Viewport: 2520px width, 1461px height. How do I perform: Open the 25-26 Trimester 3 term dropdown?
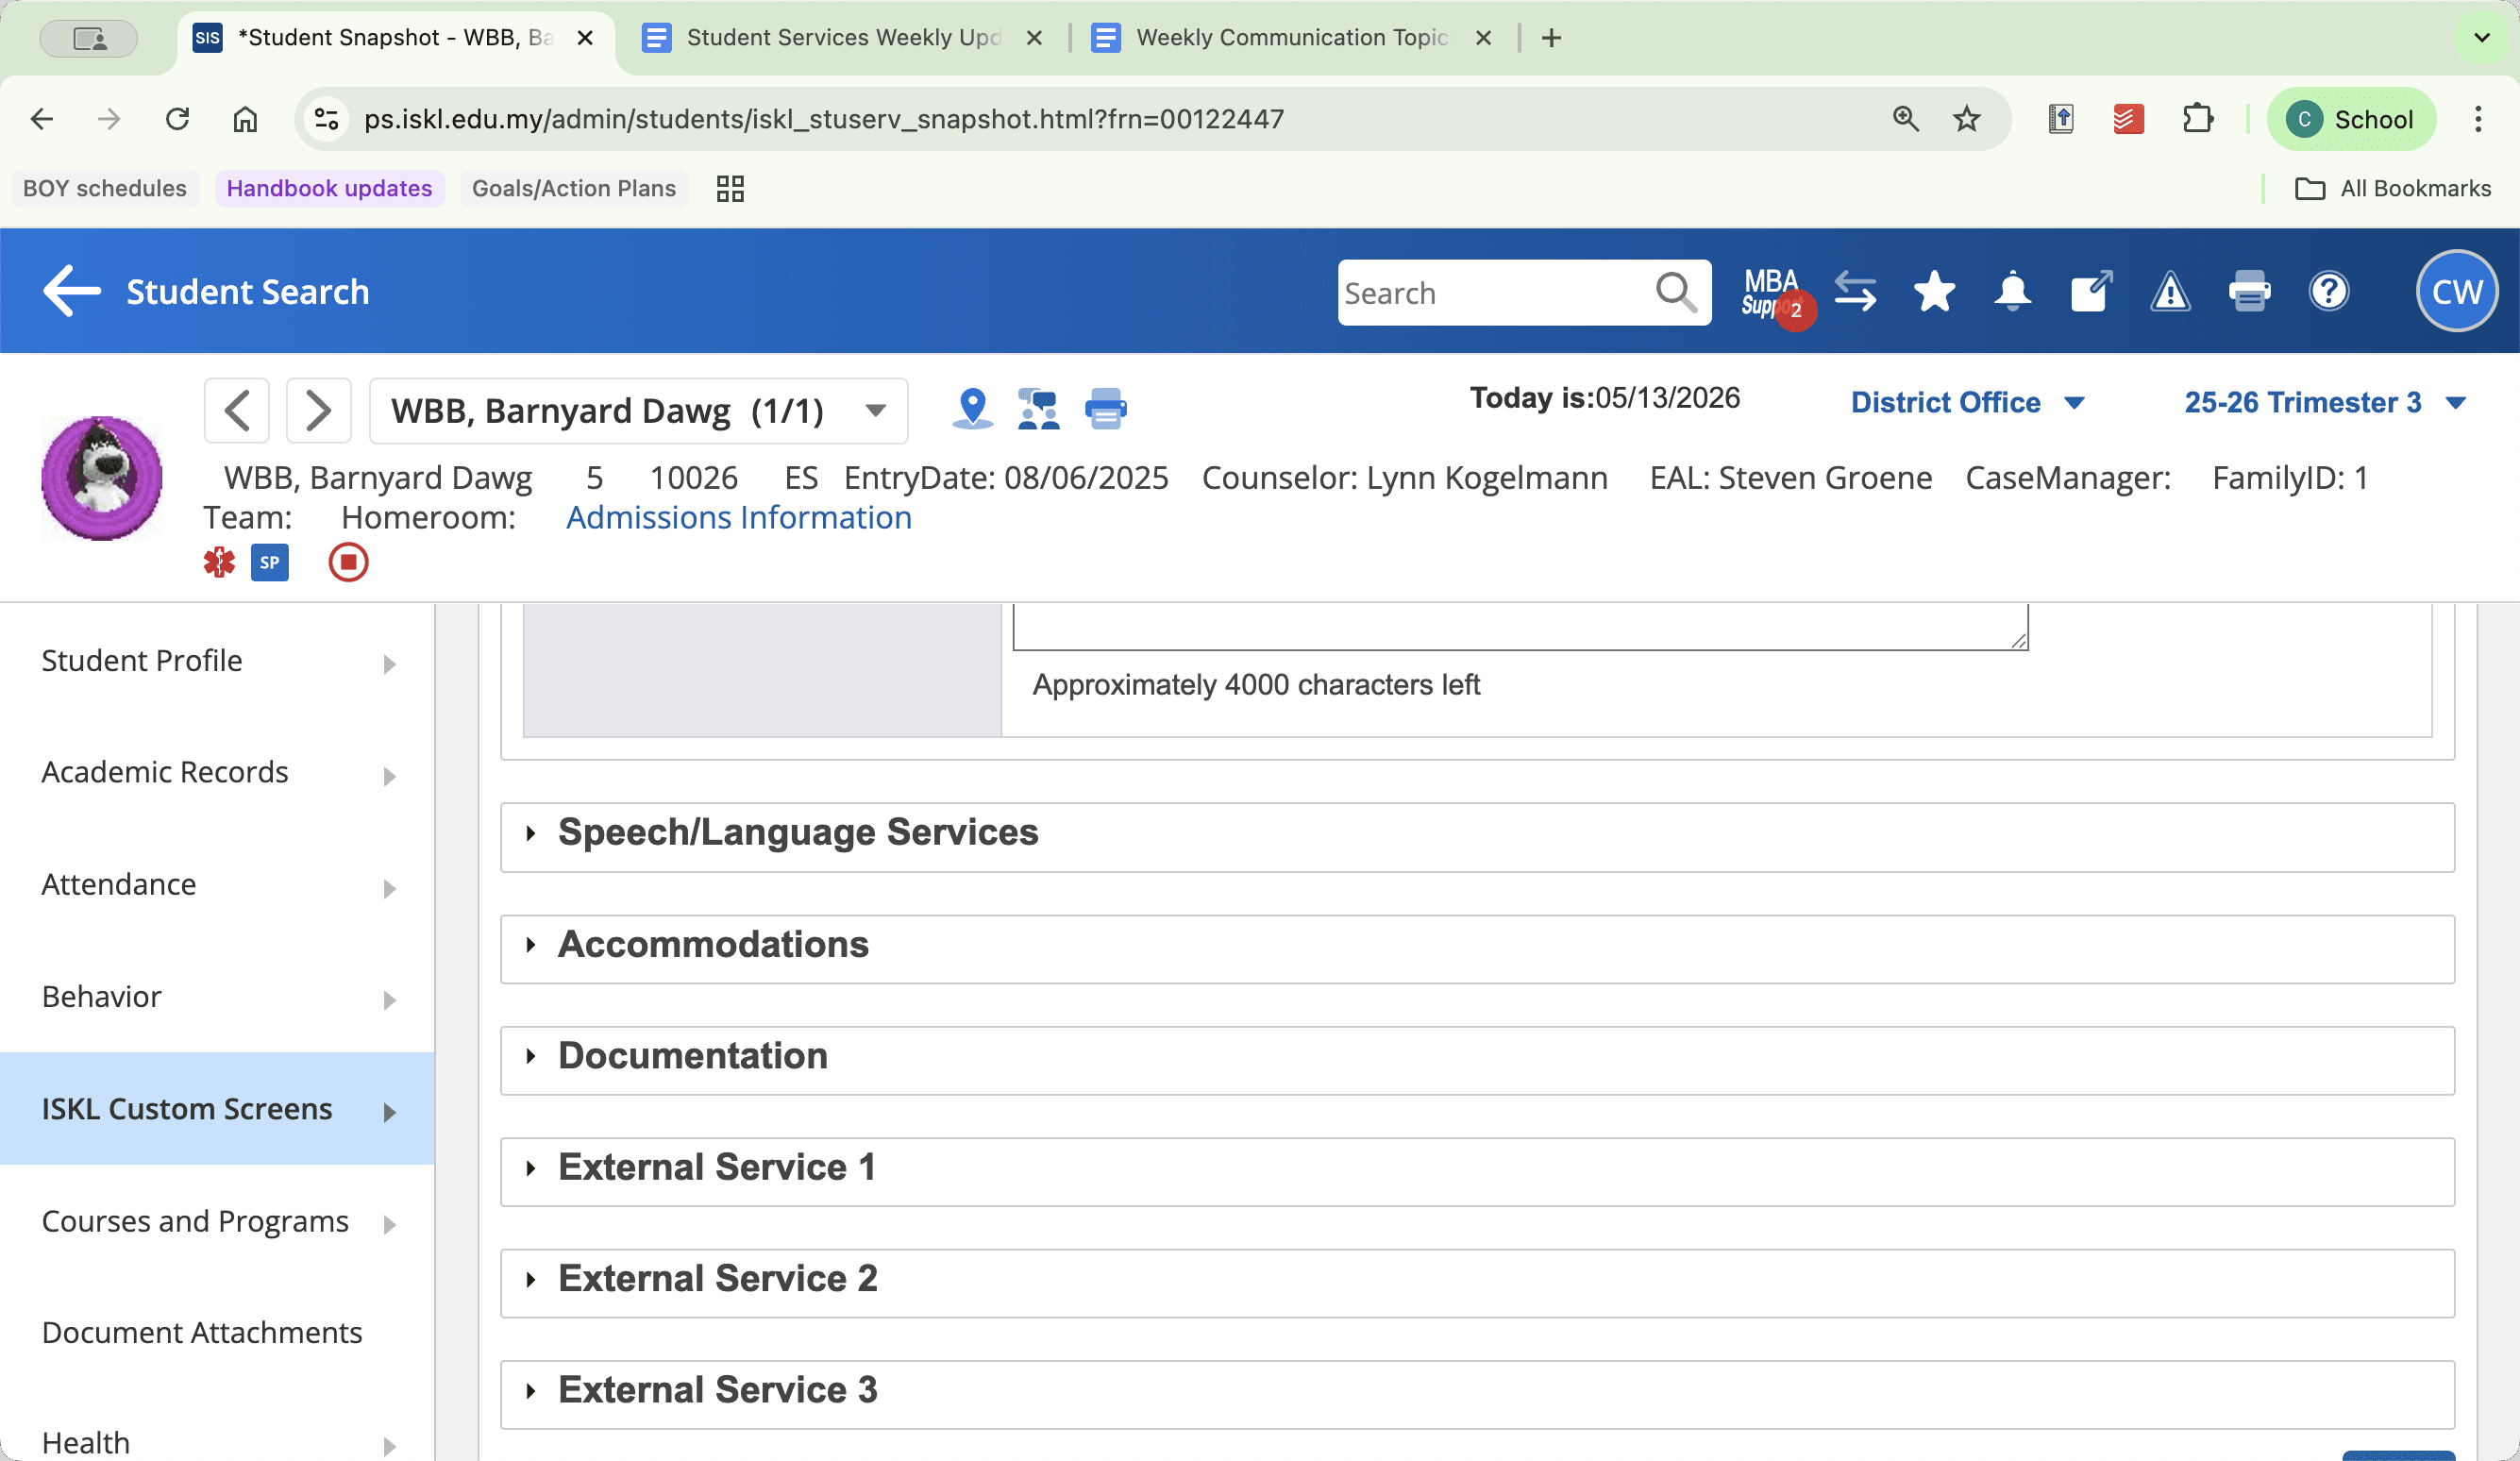(x=2324, y=402)
